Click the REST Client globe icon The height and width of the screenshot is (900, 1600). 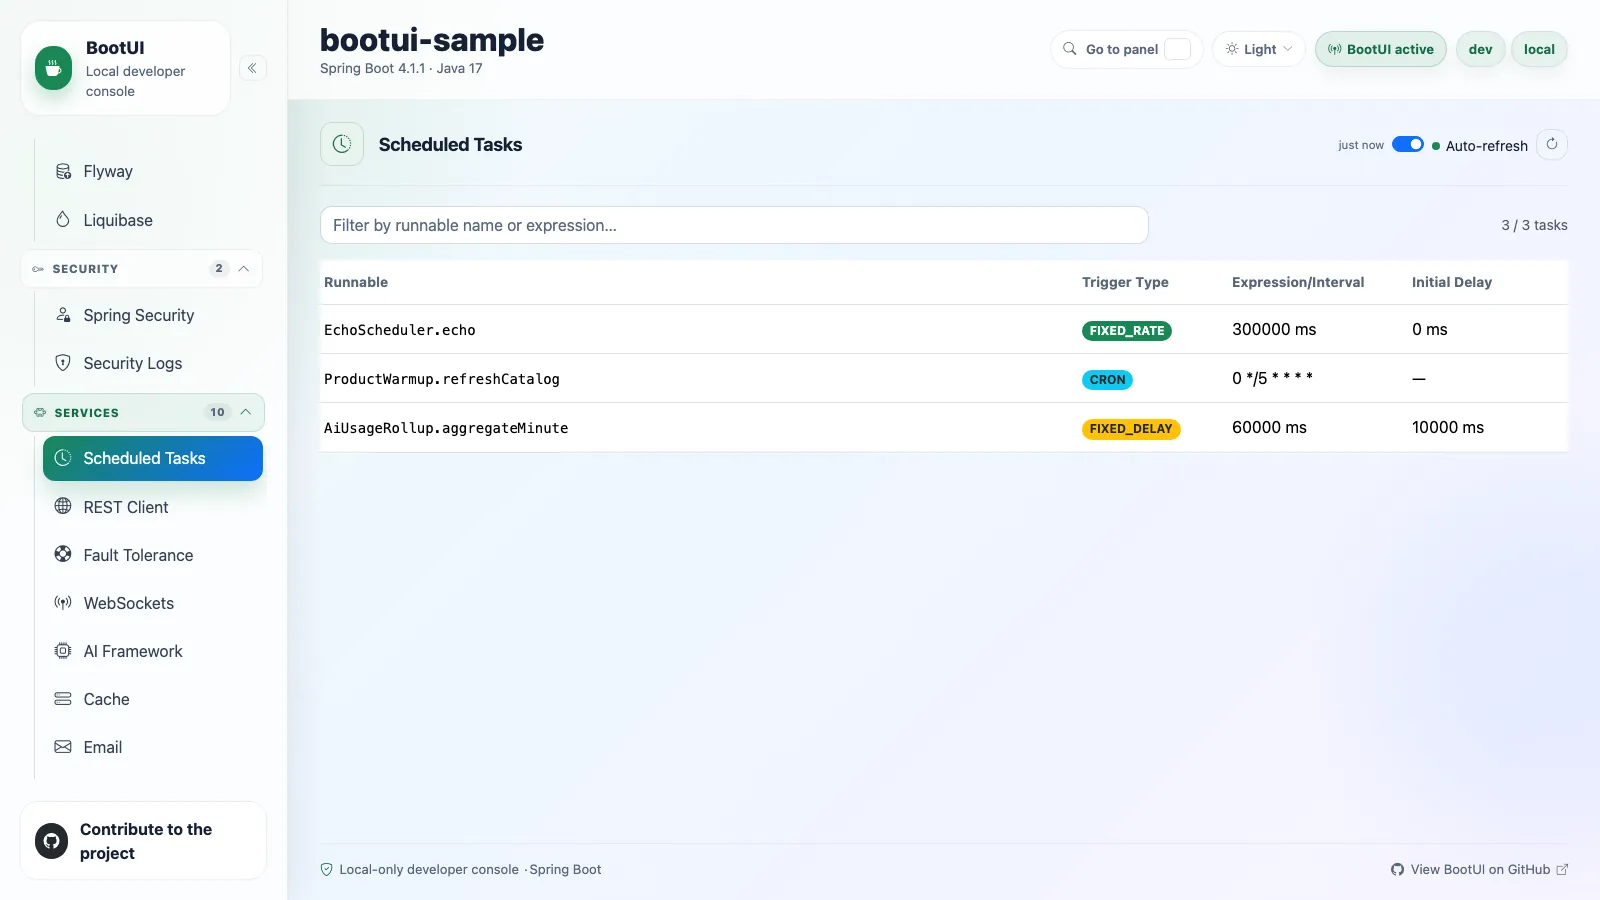[63, 506]
